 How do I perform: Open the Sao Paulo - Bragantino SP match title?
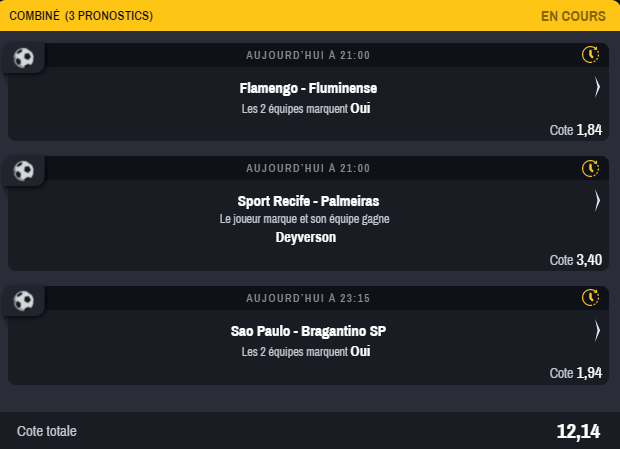308,331
